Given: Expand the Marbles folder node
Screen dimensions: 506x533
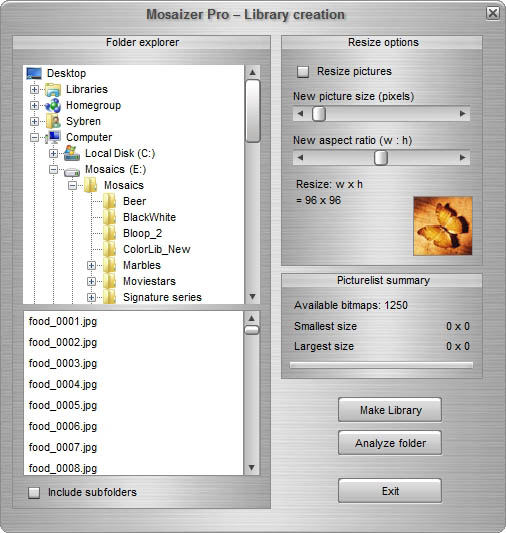Looking at the screenshot, I should point(91,265).
